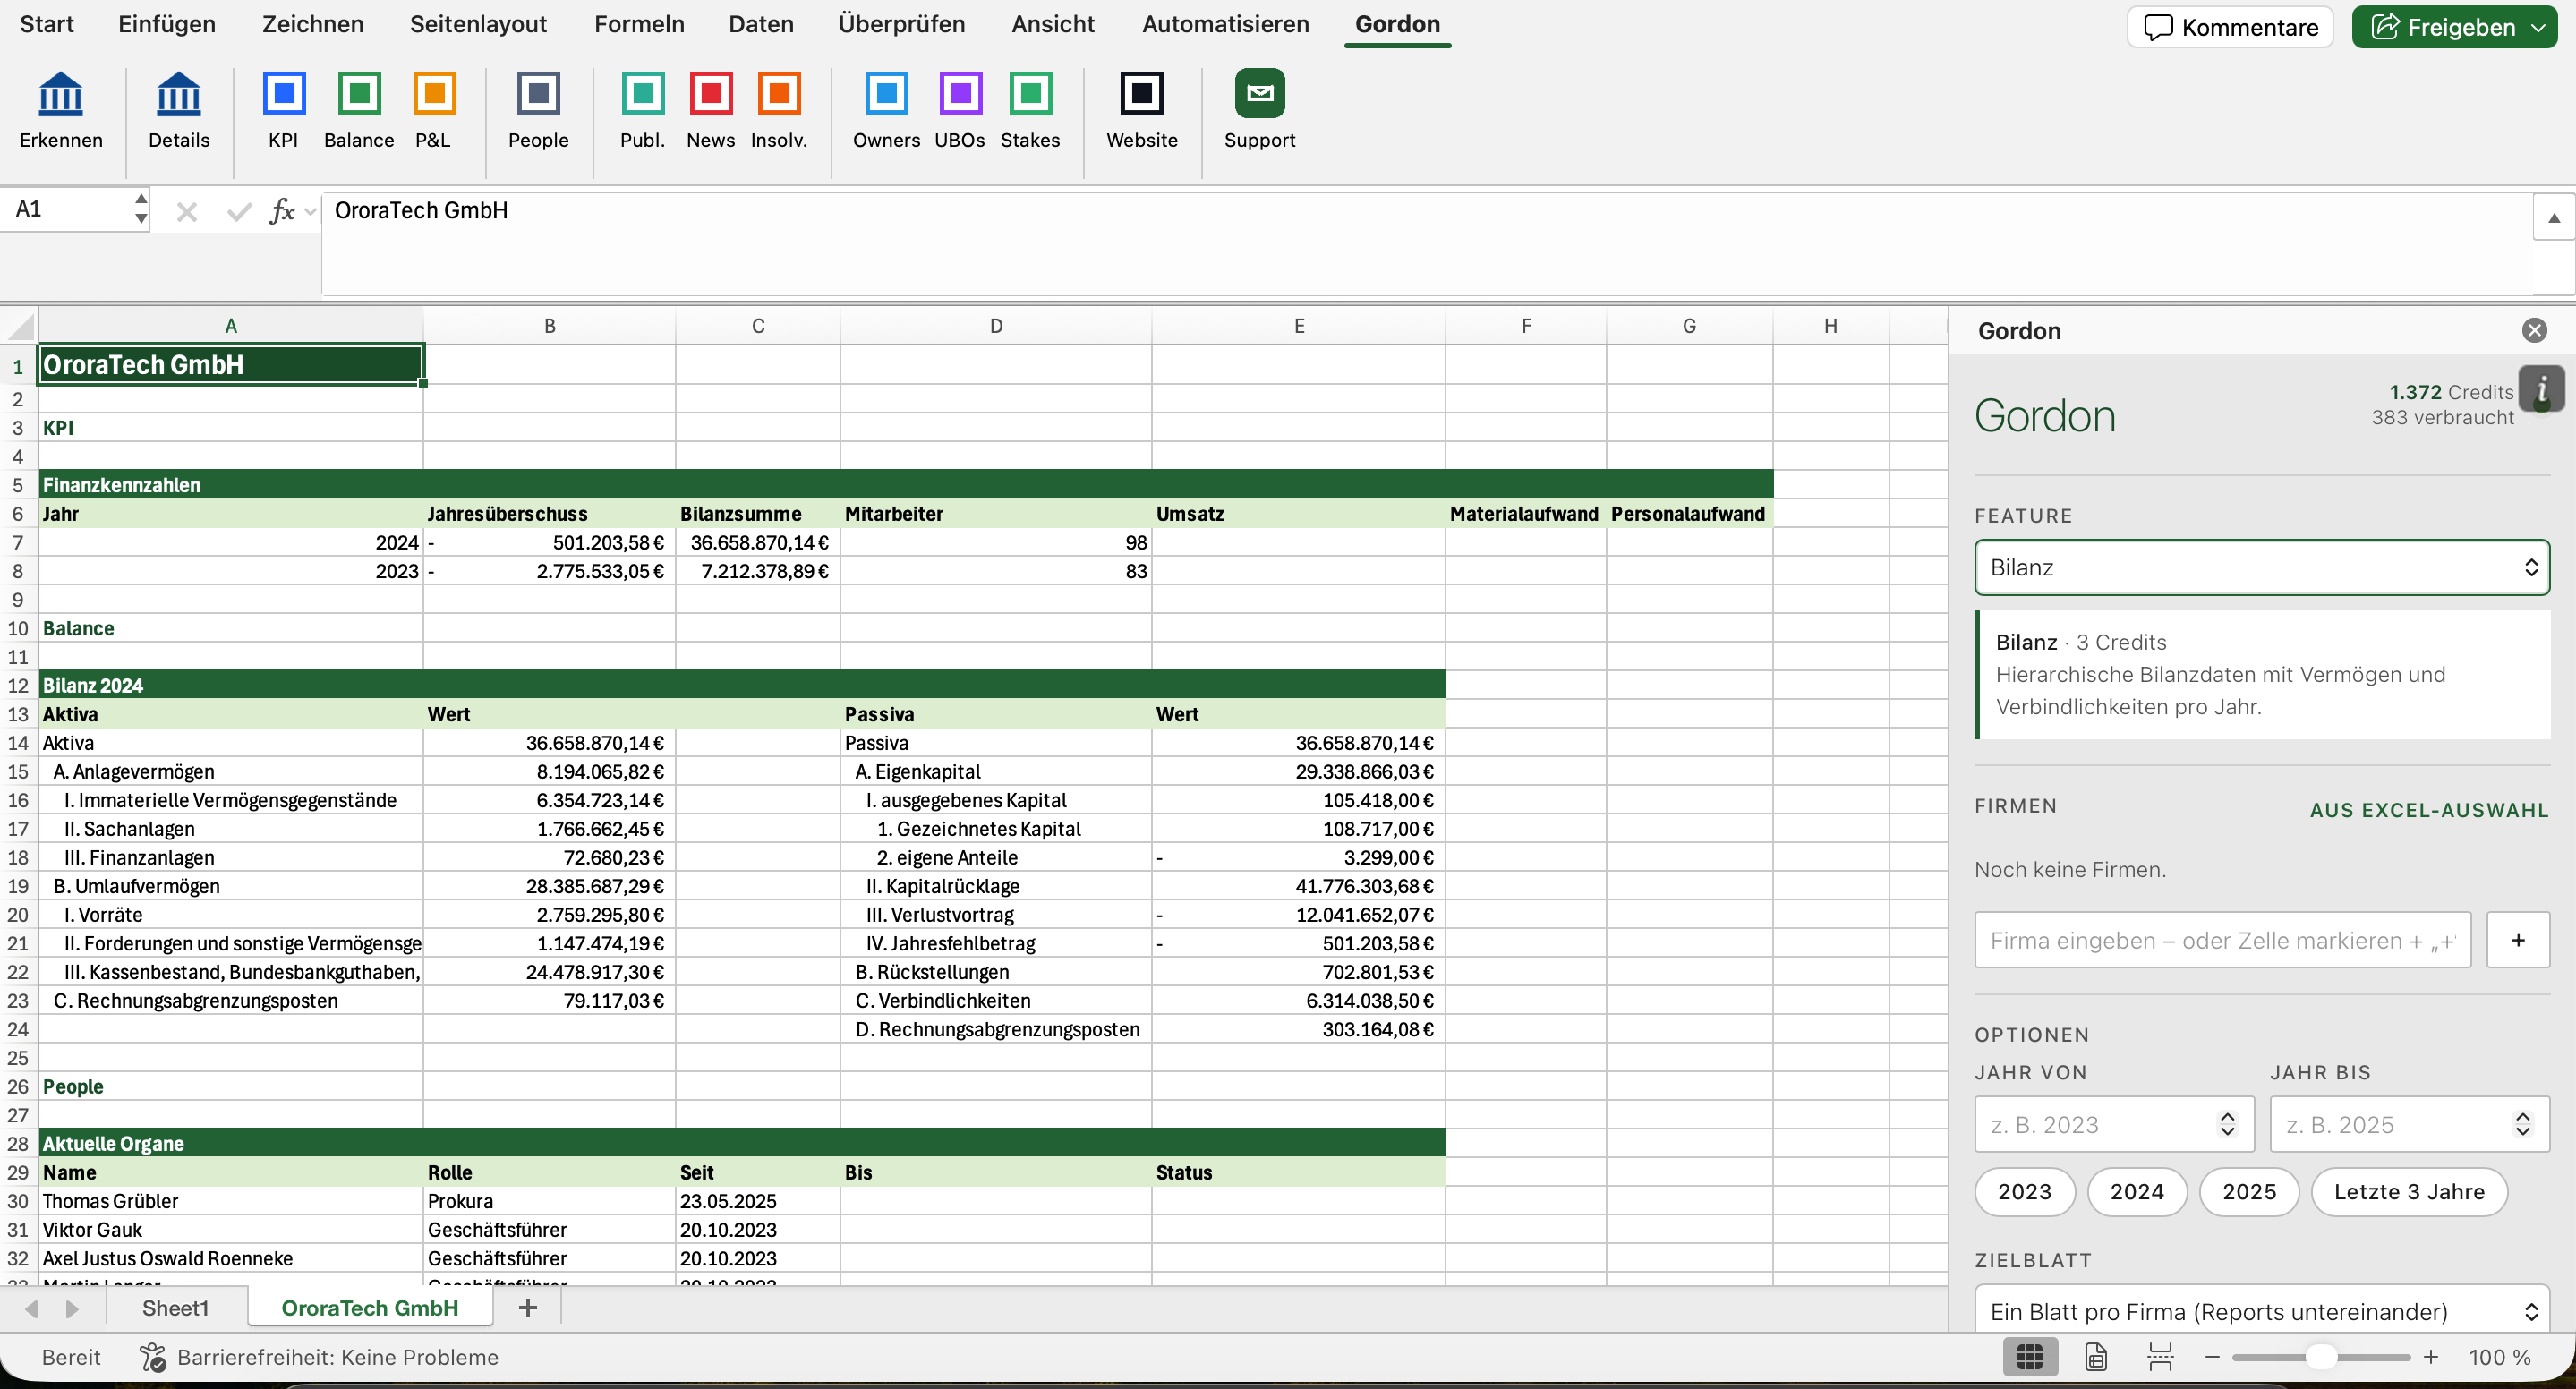2576x1389 pixels.
Task: Open the P&L ribbon icon
Action: tap(434, 94)
